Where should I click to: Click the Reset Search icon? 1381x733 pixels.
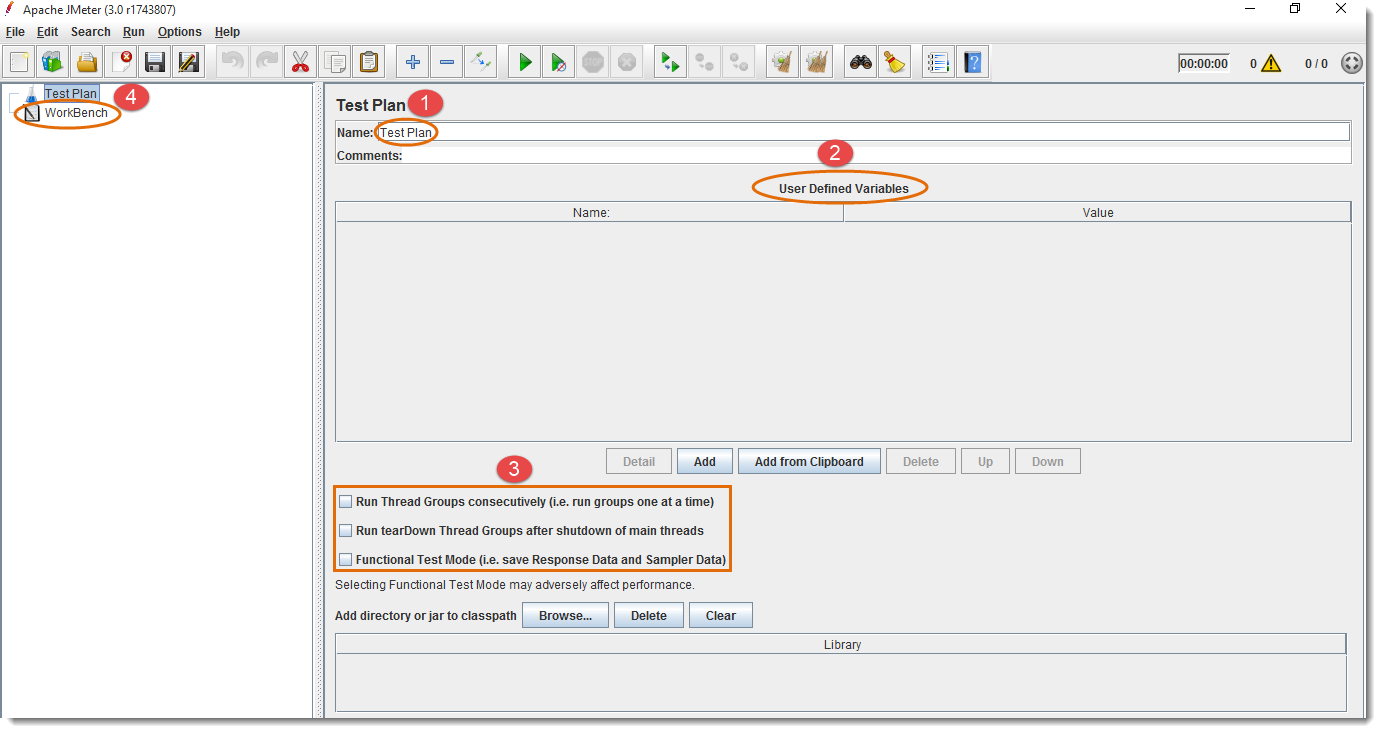[895, 62]
